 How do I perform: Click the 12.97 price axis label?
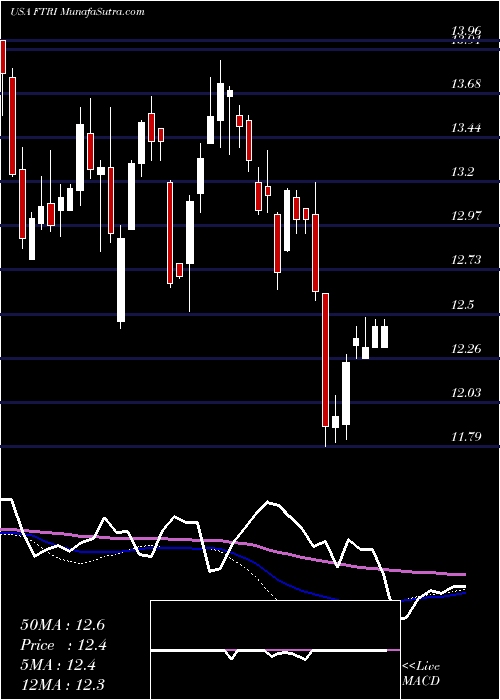pyautogui.click(x=466, y=216)
